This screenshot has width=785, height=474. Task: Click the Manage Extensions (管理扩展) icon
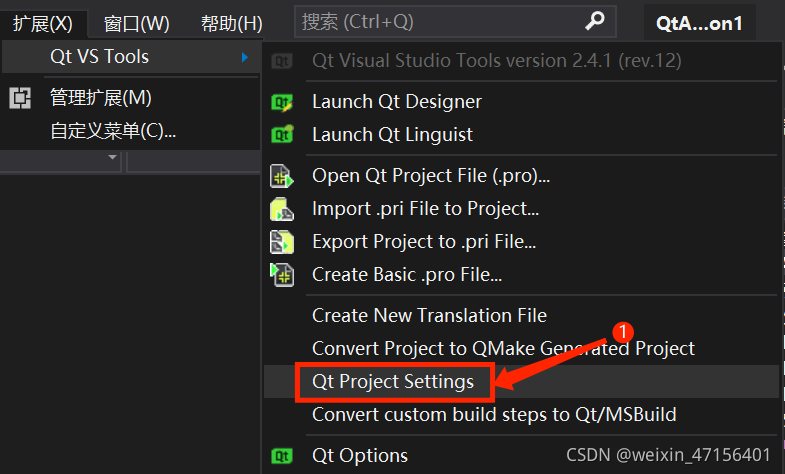20,98
